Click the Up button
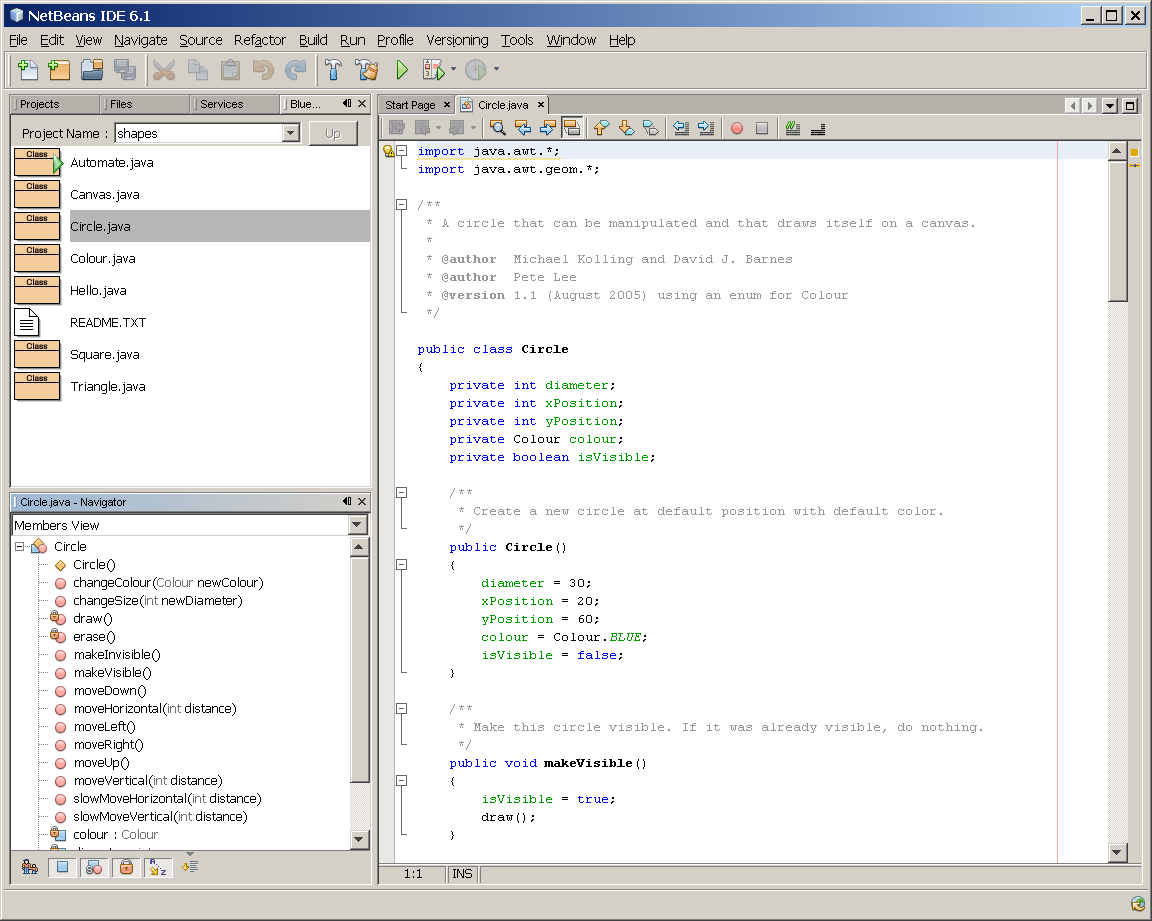This screenshot has height=921, width=1152. click(x=332, y=133)
